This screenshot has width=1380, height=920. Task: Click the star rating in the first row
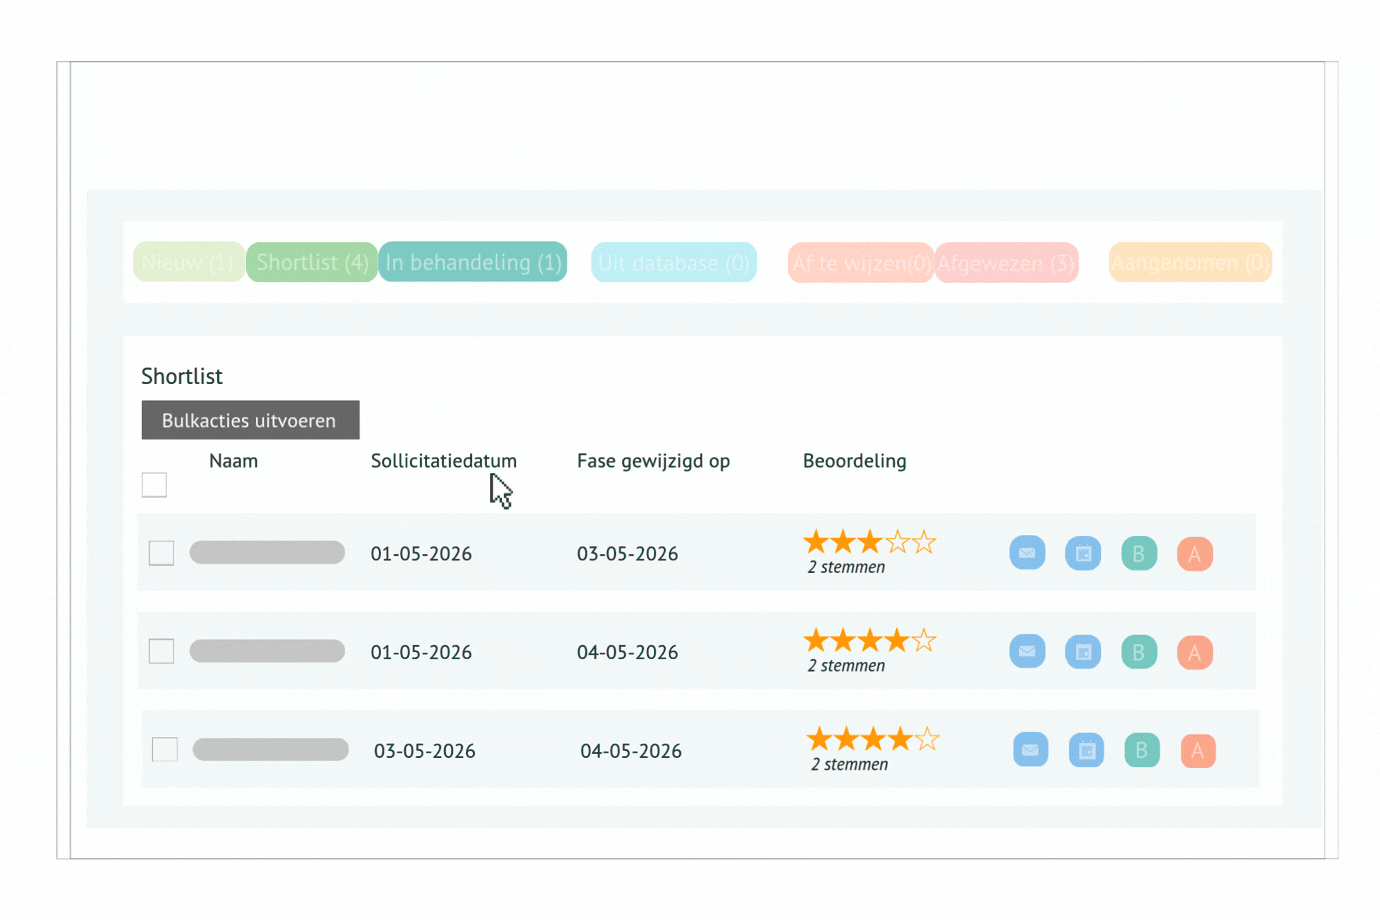tap(869, 542)
